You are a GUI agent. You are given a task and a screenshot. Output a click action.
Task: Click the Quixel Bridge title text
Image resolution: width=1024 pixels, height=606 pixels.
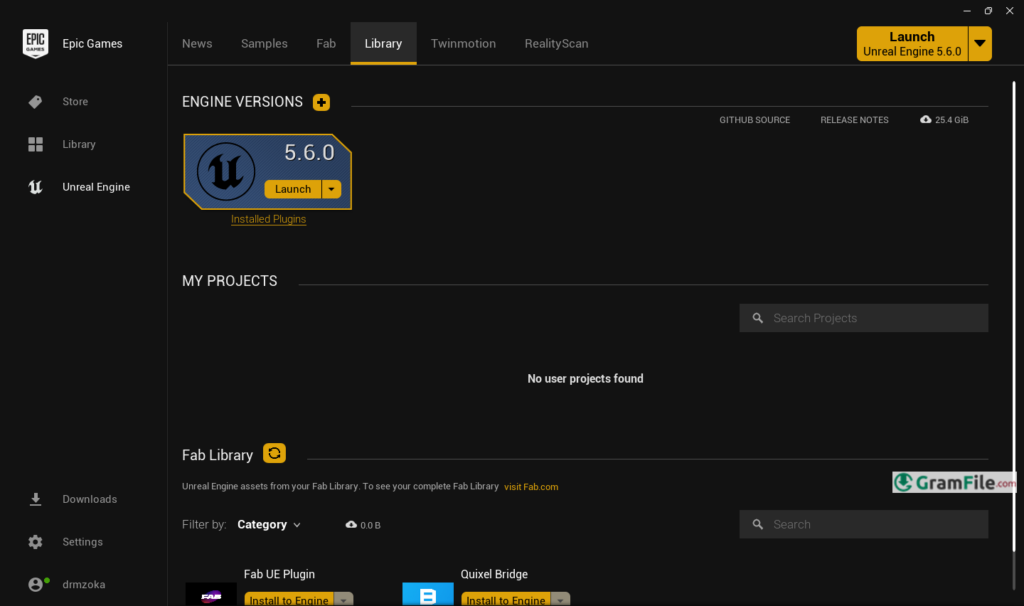pyautogui.click(x=494, y=574)
